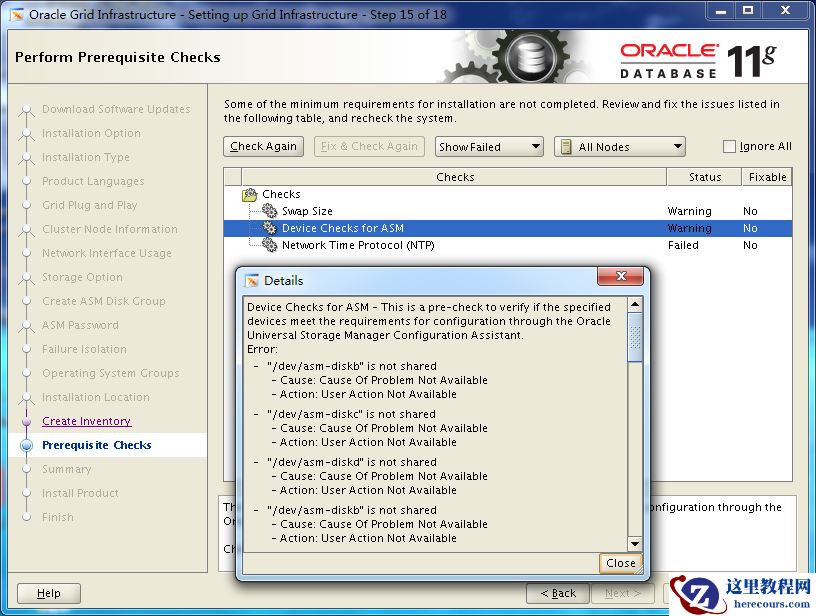This screenshot has height=616, width=816.
Task: Click the Storage Option step in sidebar
Action: [x=82, y=277]
